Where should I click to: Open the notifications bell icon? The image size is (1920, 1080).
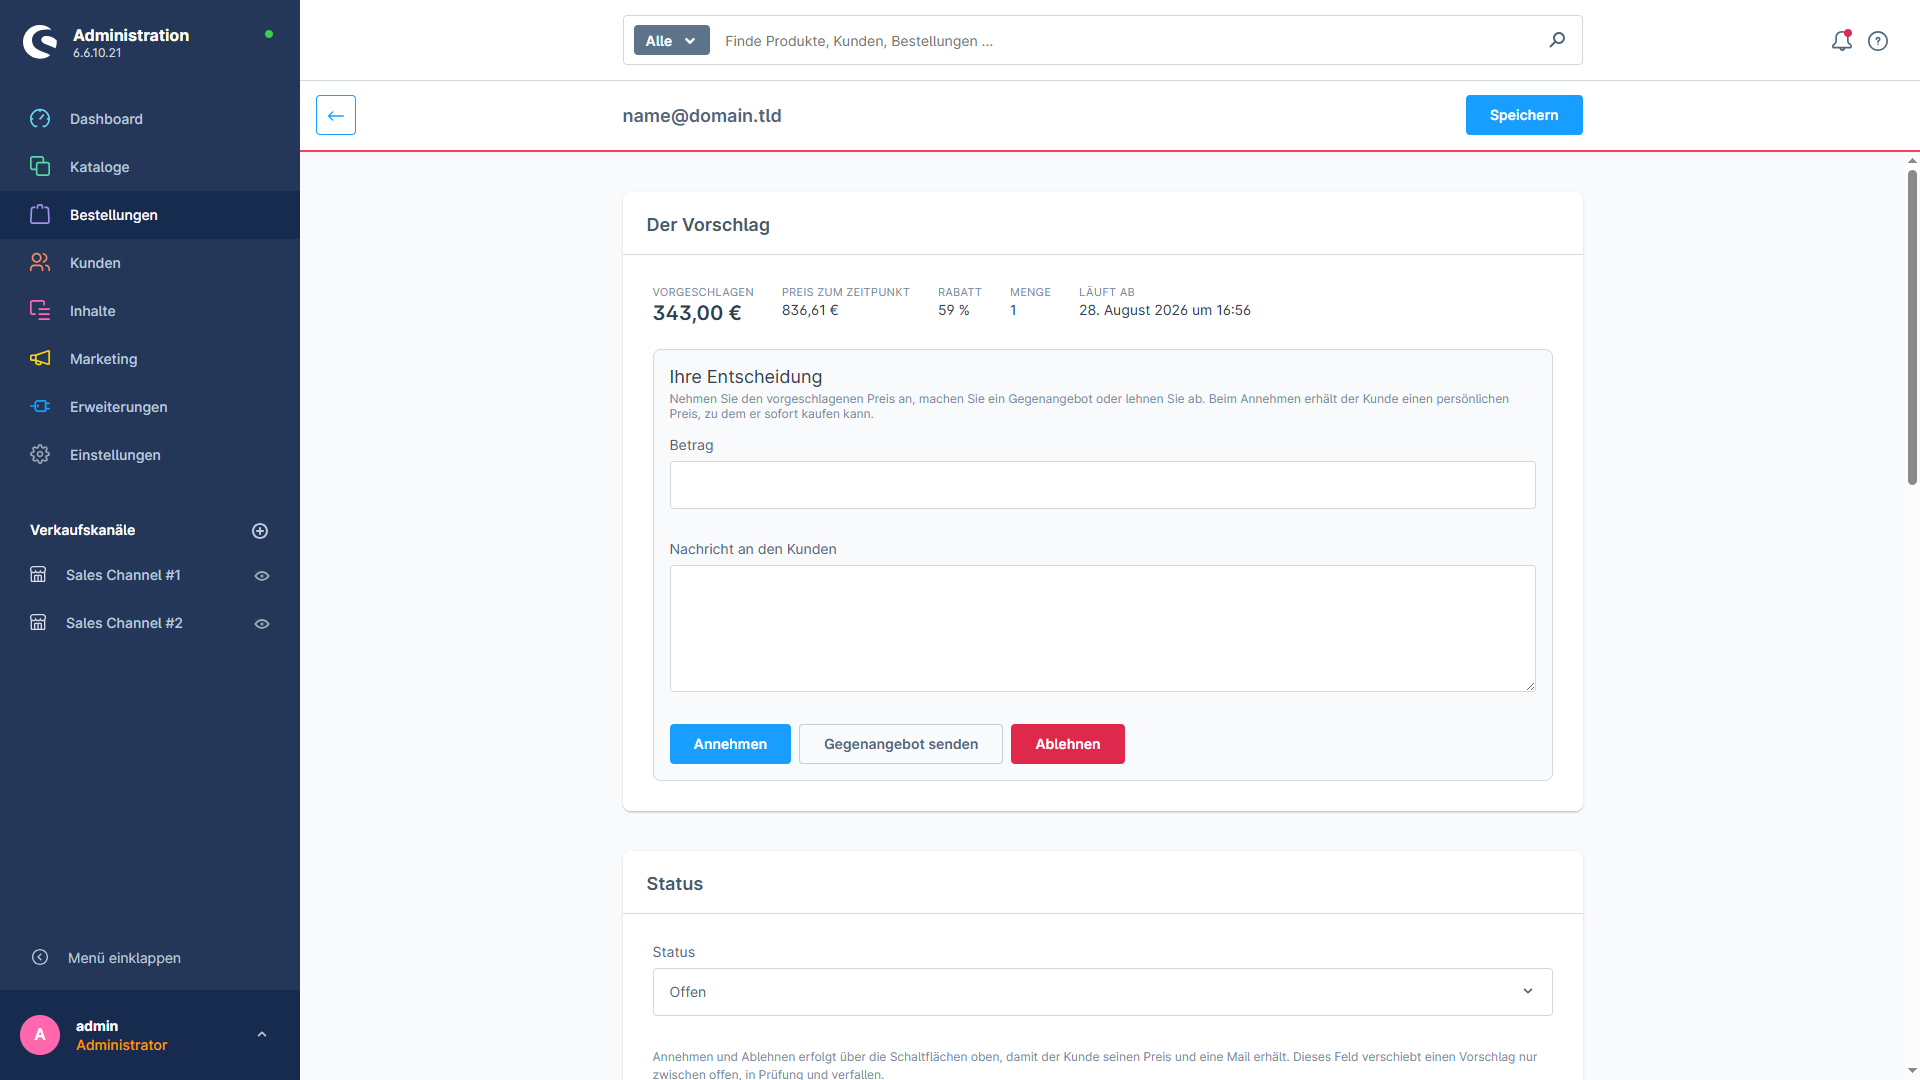tap(1841, 41)
